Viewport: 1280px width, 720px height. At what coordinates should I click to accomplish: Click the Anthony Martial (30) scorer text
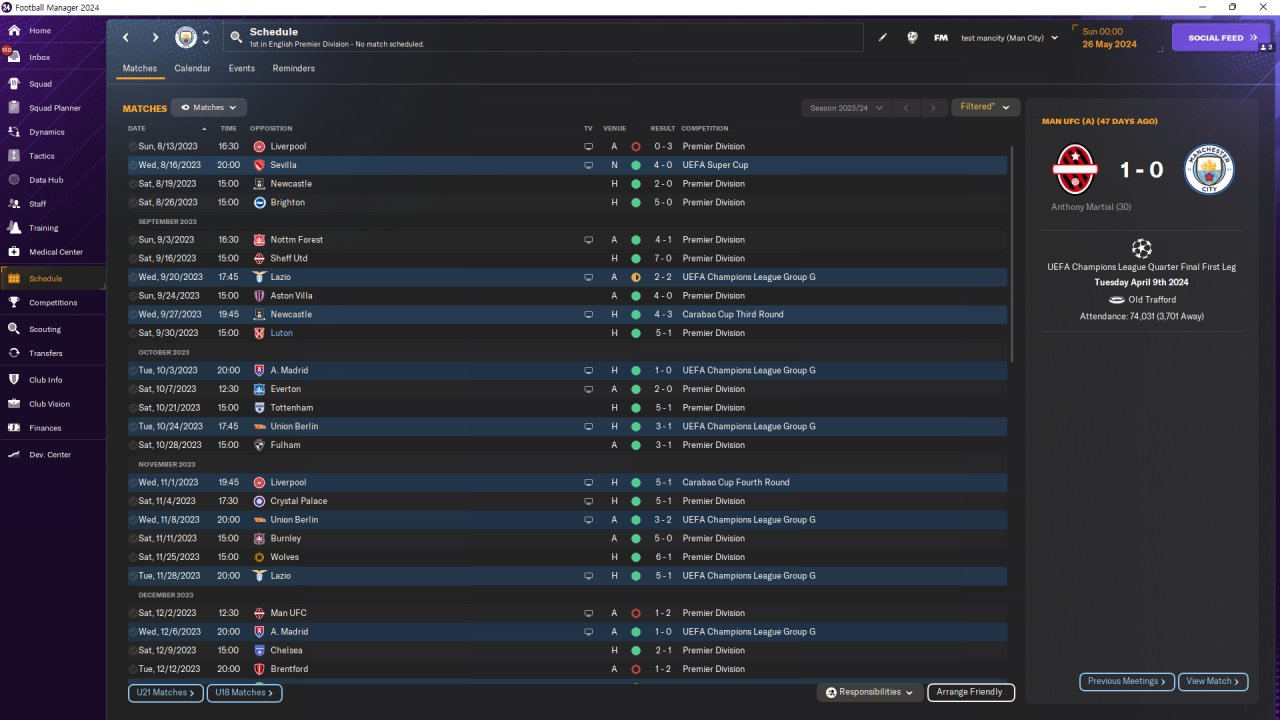pyautogui.click(x=1091, y=207)
